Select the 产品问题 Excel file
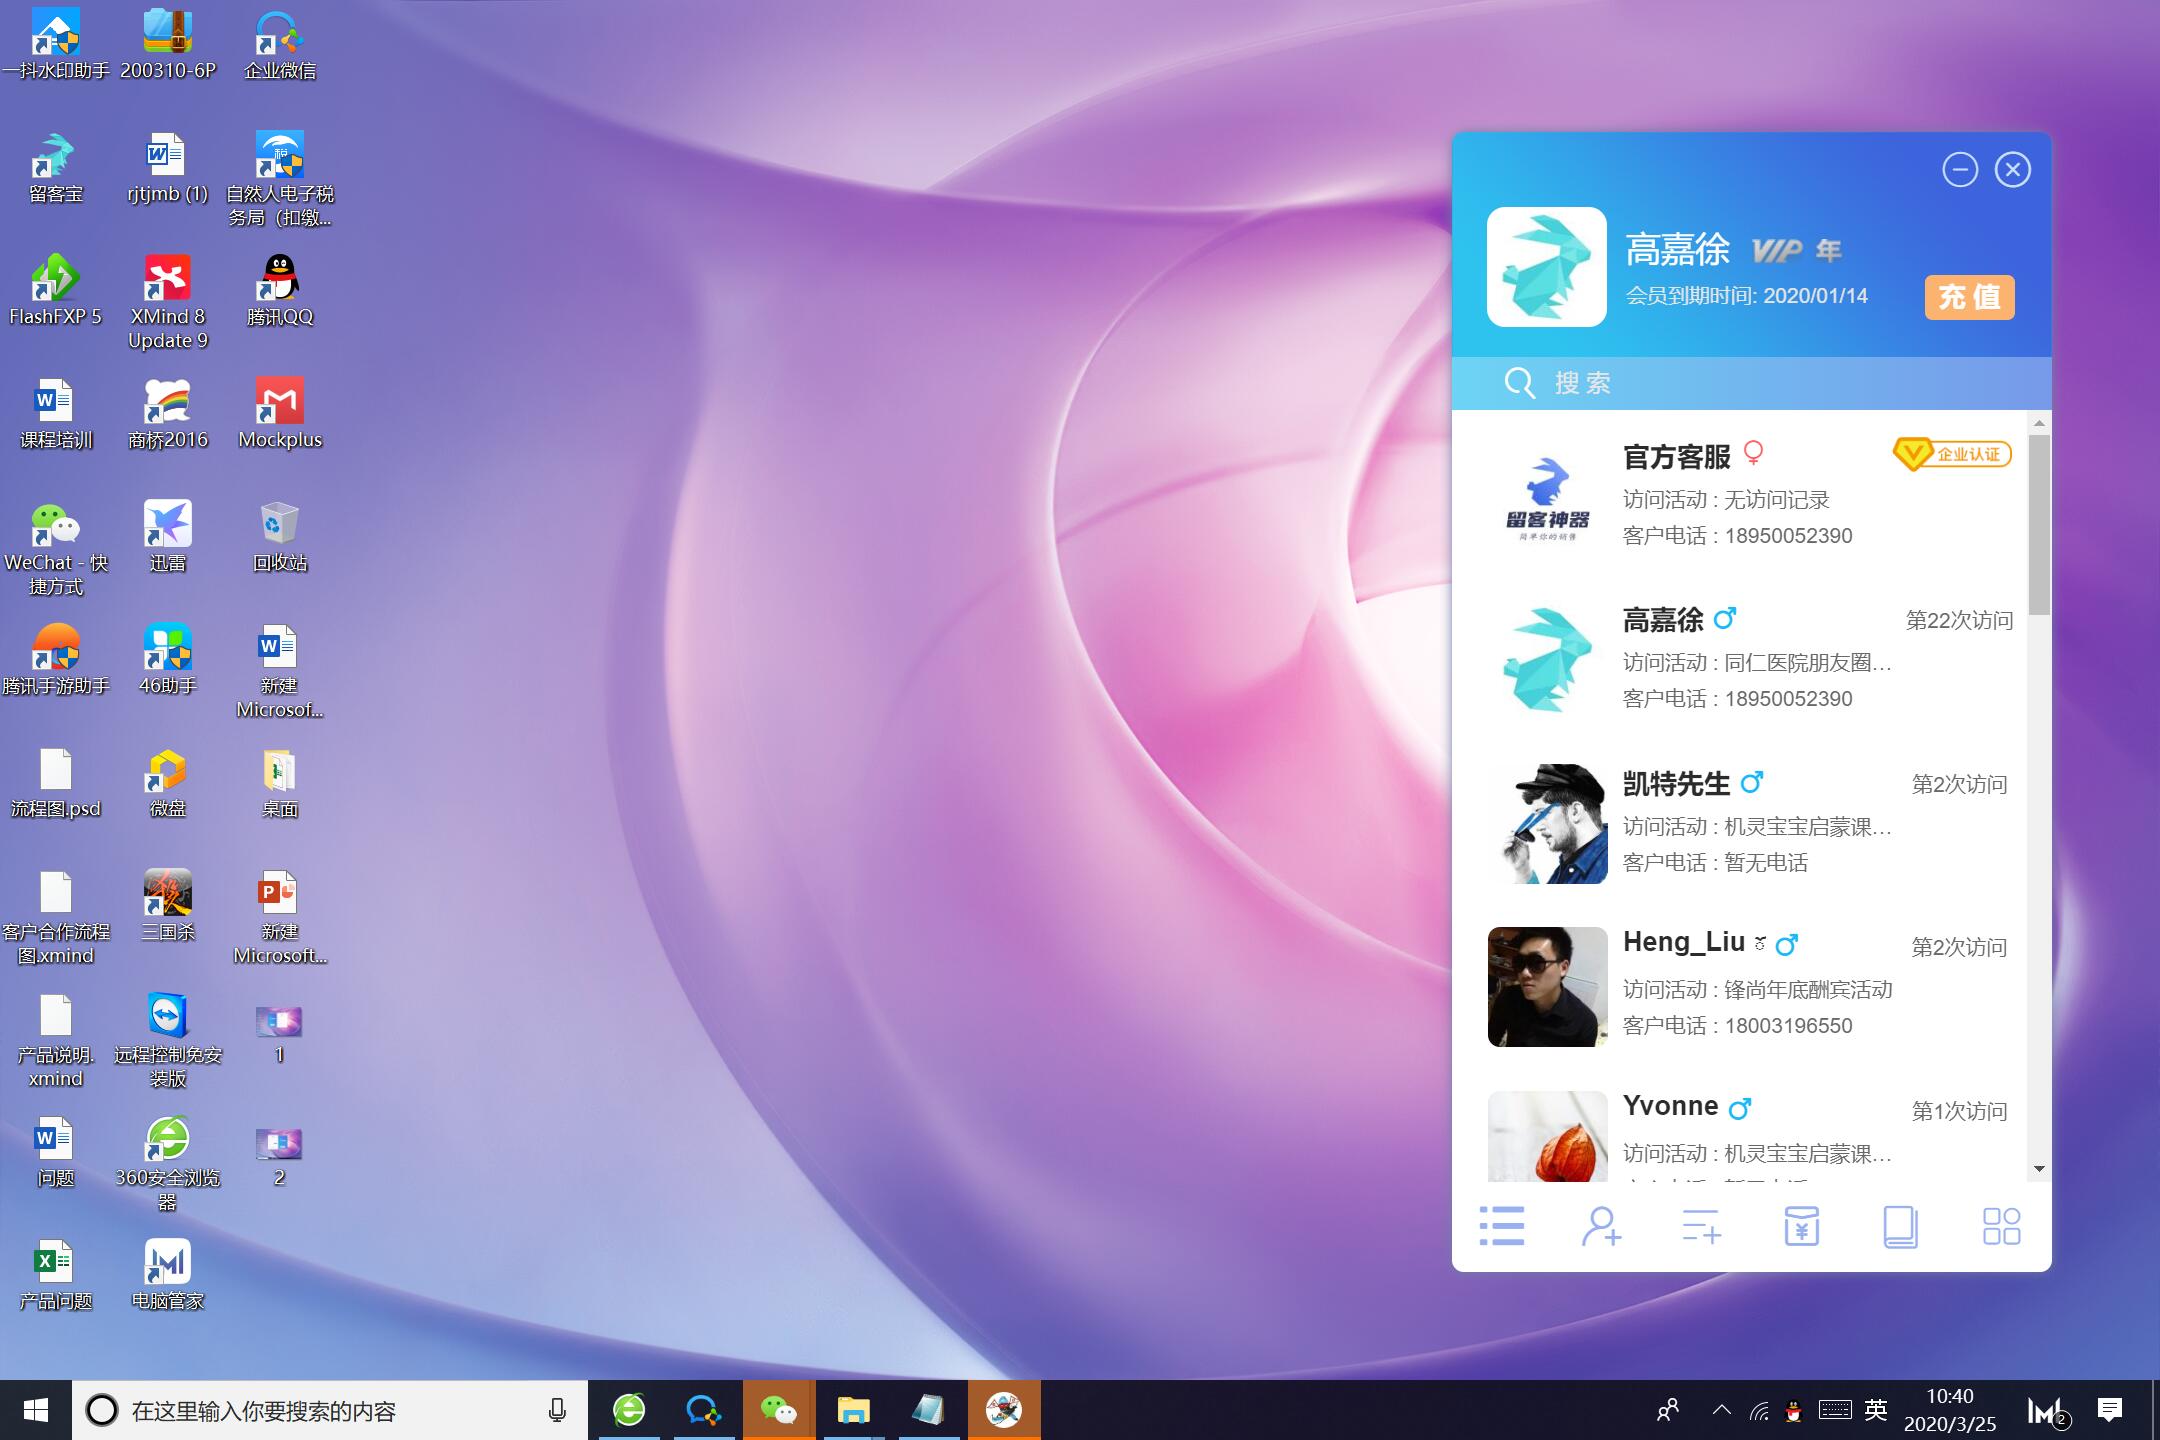 pos(56,1275)
